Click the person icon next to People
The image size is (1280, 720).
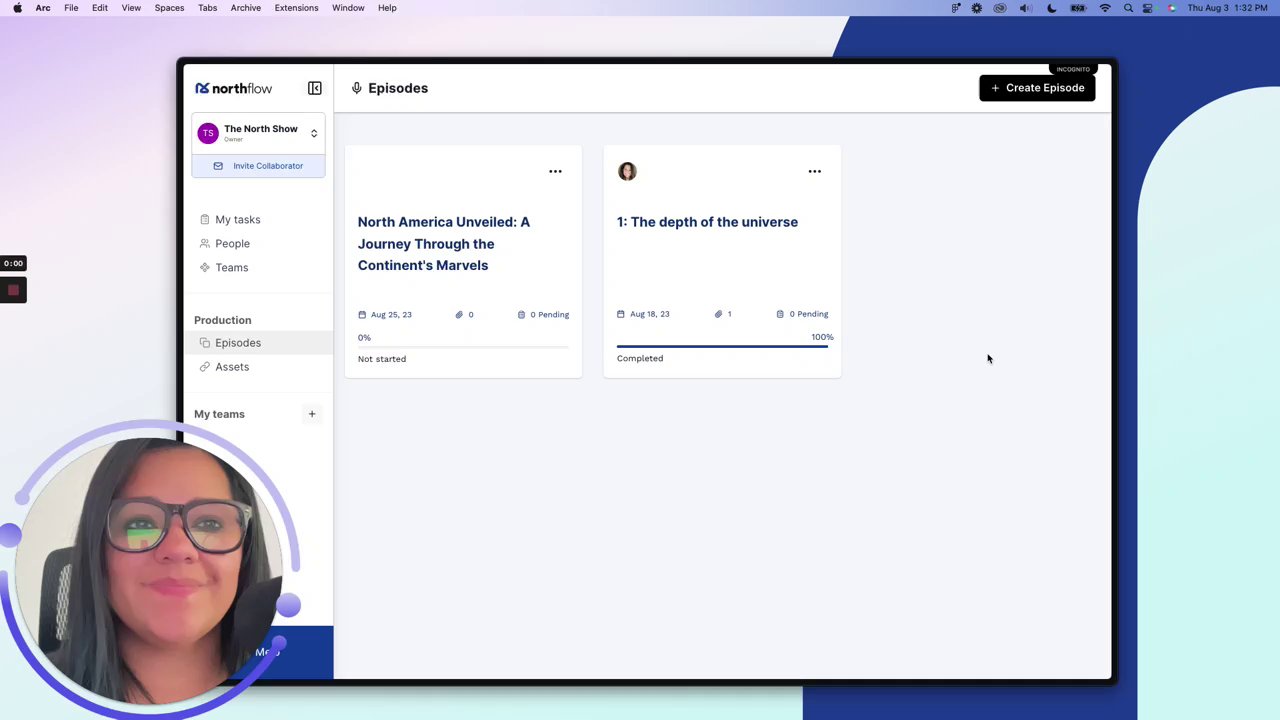204,243
